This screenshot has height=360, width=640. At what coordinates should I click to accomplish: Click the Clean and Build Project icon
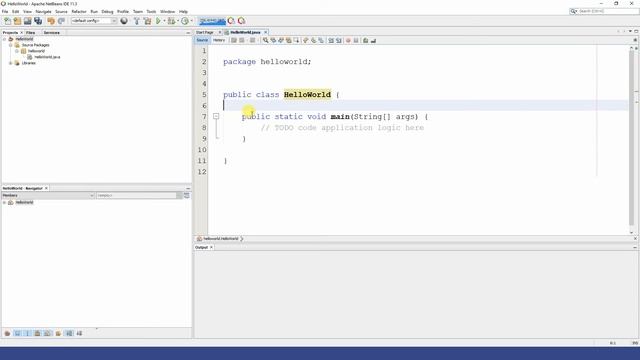click(x=147, y=21)
